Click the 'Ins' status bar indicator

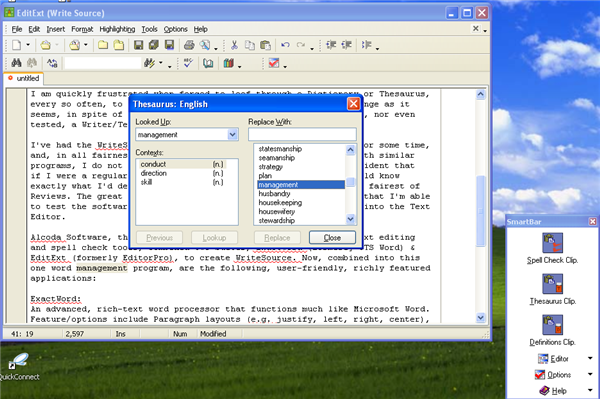(121, 334)
